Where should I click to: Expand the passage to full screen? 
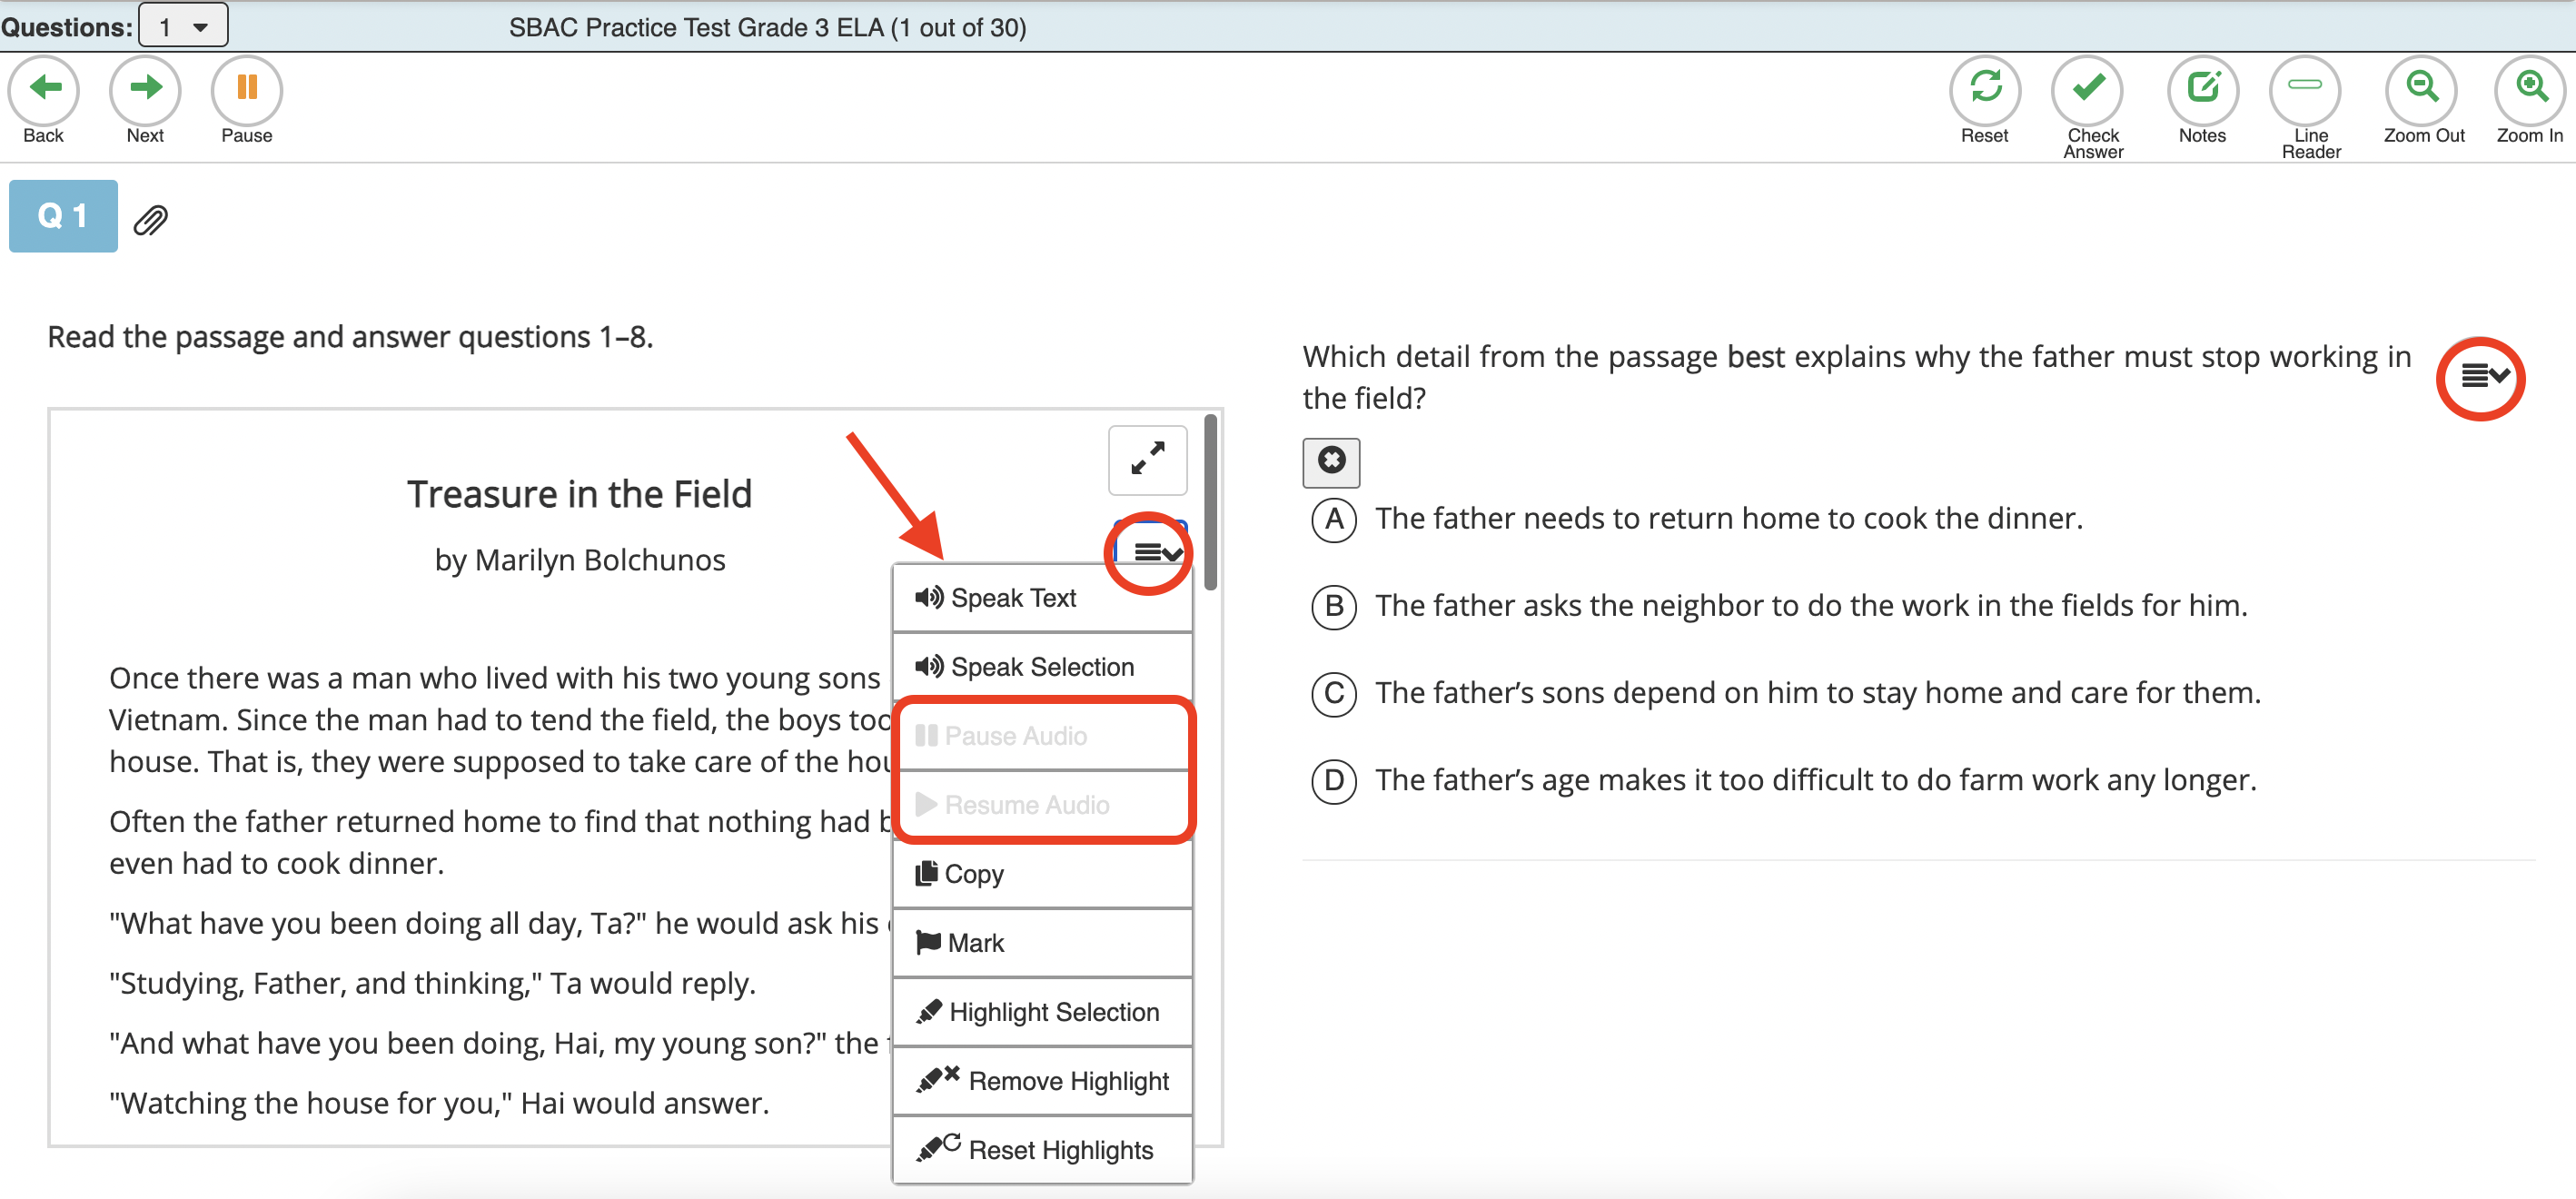1147,460
